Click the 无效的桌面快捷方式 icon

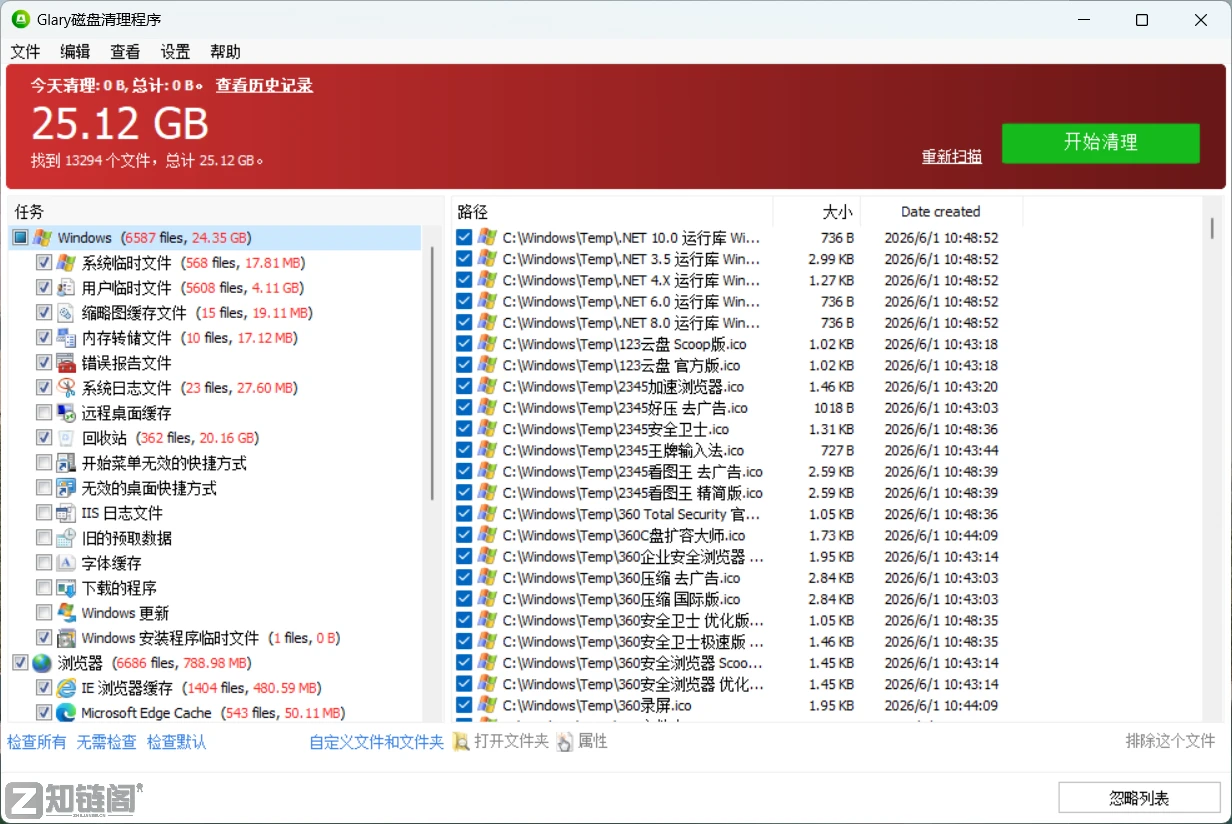point(66,488)
